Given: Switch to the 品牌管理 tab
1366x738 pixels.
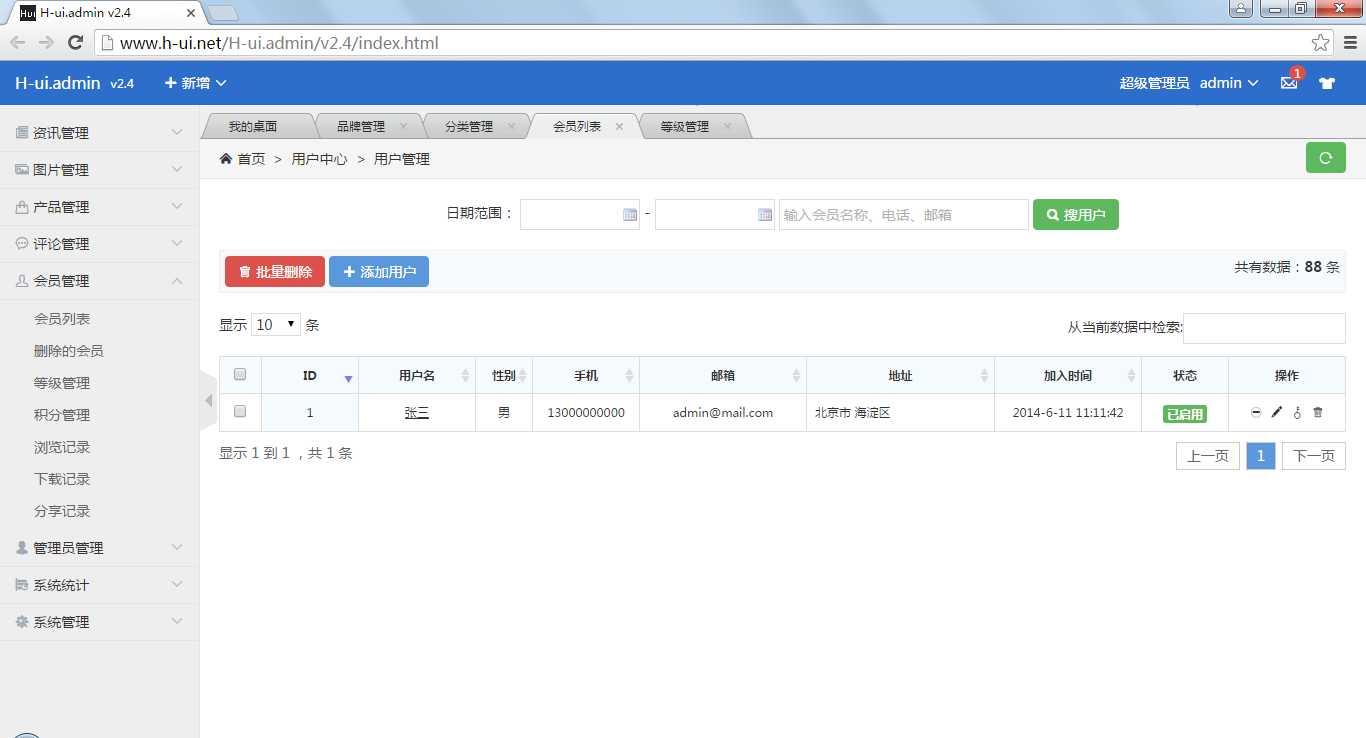Looking at the screenshot, I should [x=368, y=127].
